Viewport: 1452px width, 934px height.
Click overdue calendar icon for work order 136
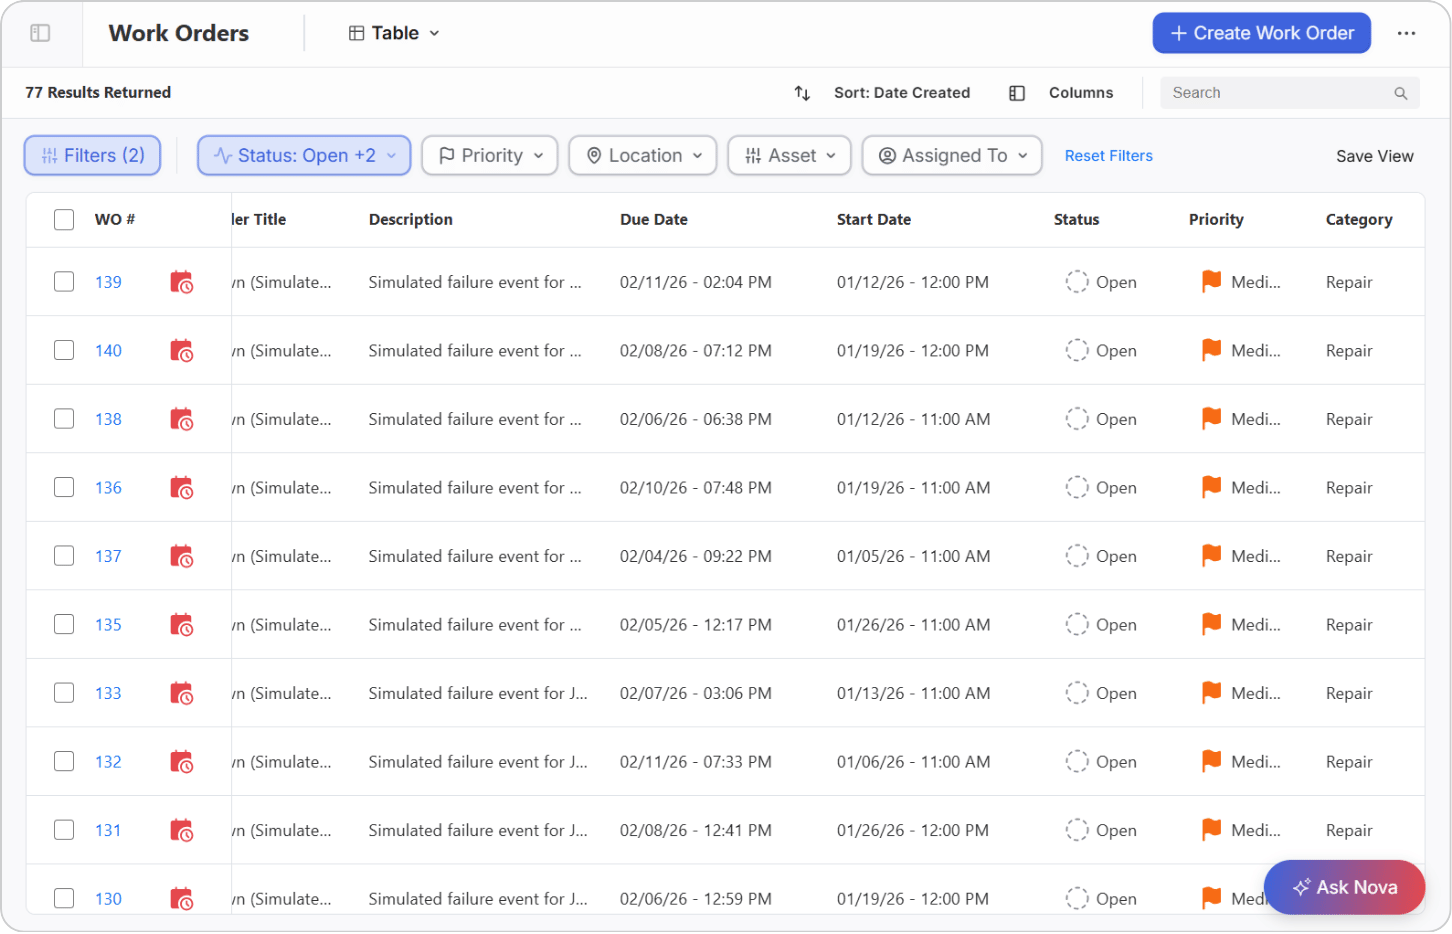pyautogui.click(x=181, y=488)
